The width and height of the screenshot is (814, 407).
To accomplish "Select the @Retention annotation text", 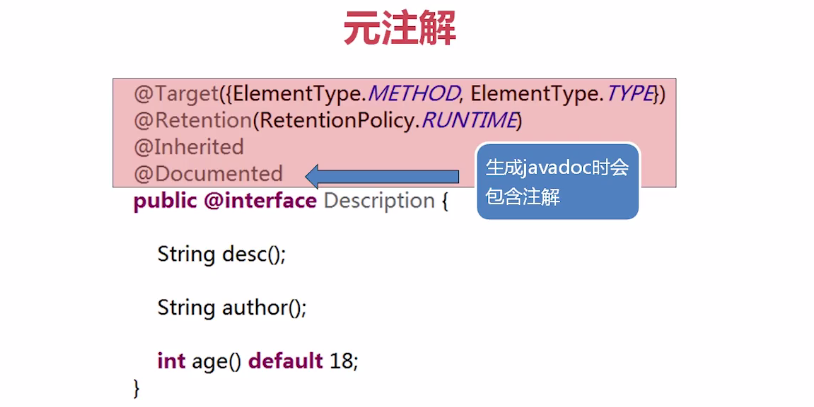I will (193, 120).
